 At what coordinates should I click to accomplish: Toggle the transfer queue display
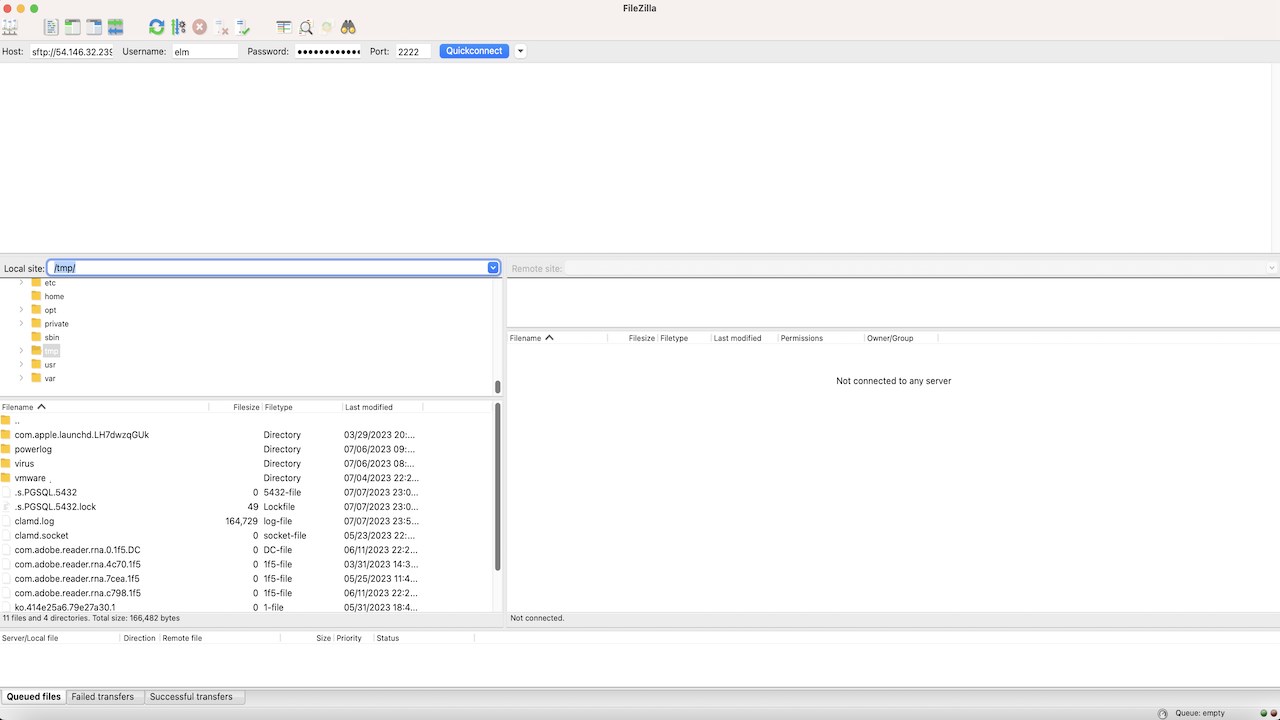(x=116, y=27)
